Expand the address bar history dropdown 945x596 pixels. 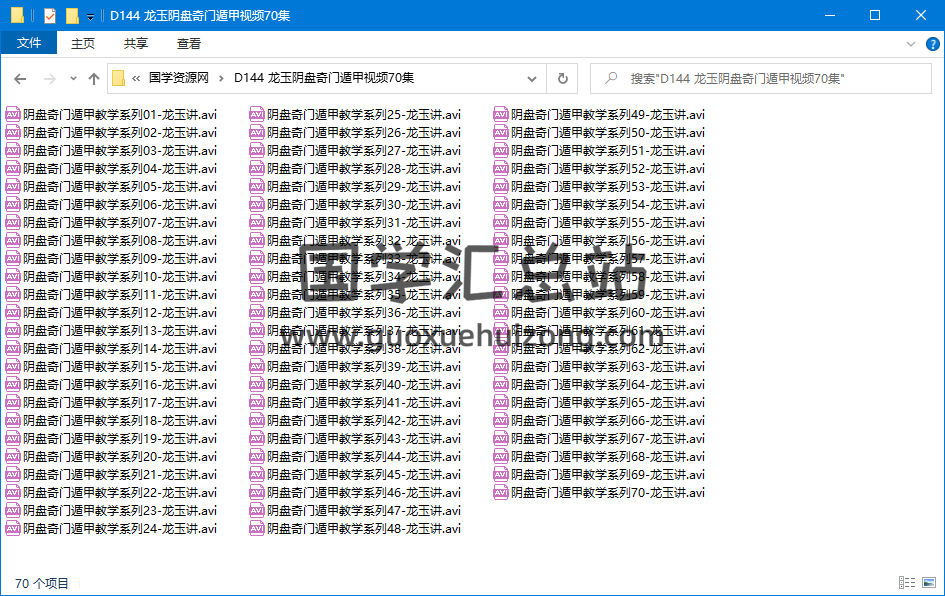532,78
